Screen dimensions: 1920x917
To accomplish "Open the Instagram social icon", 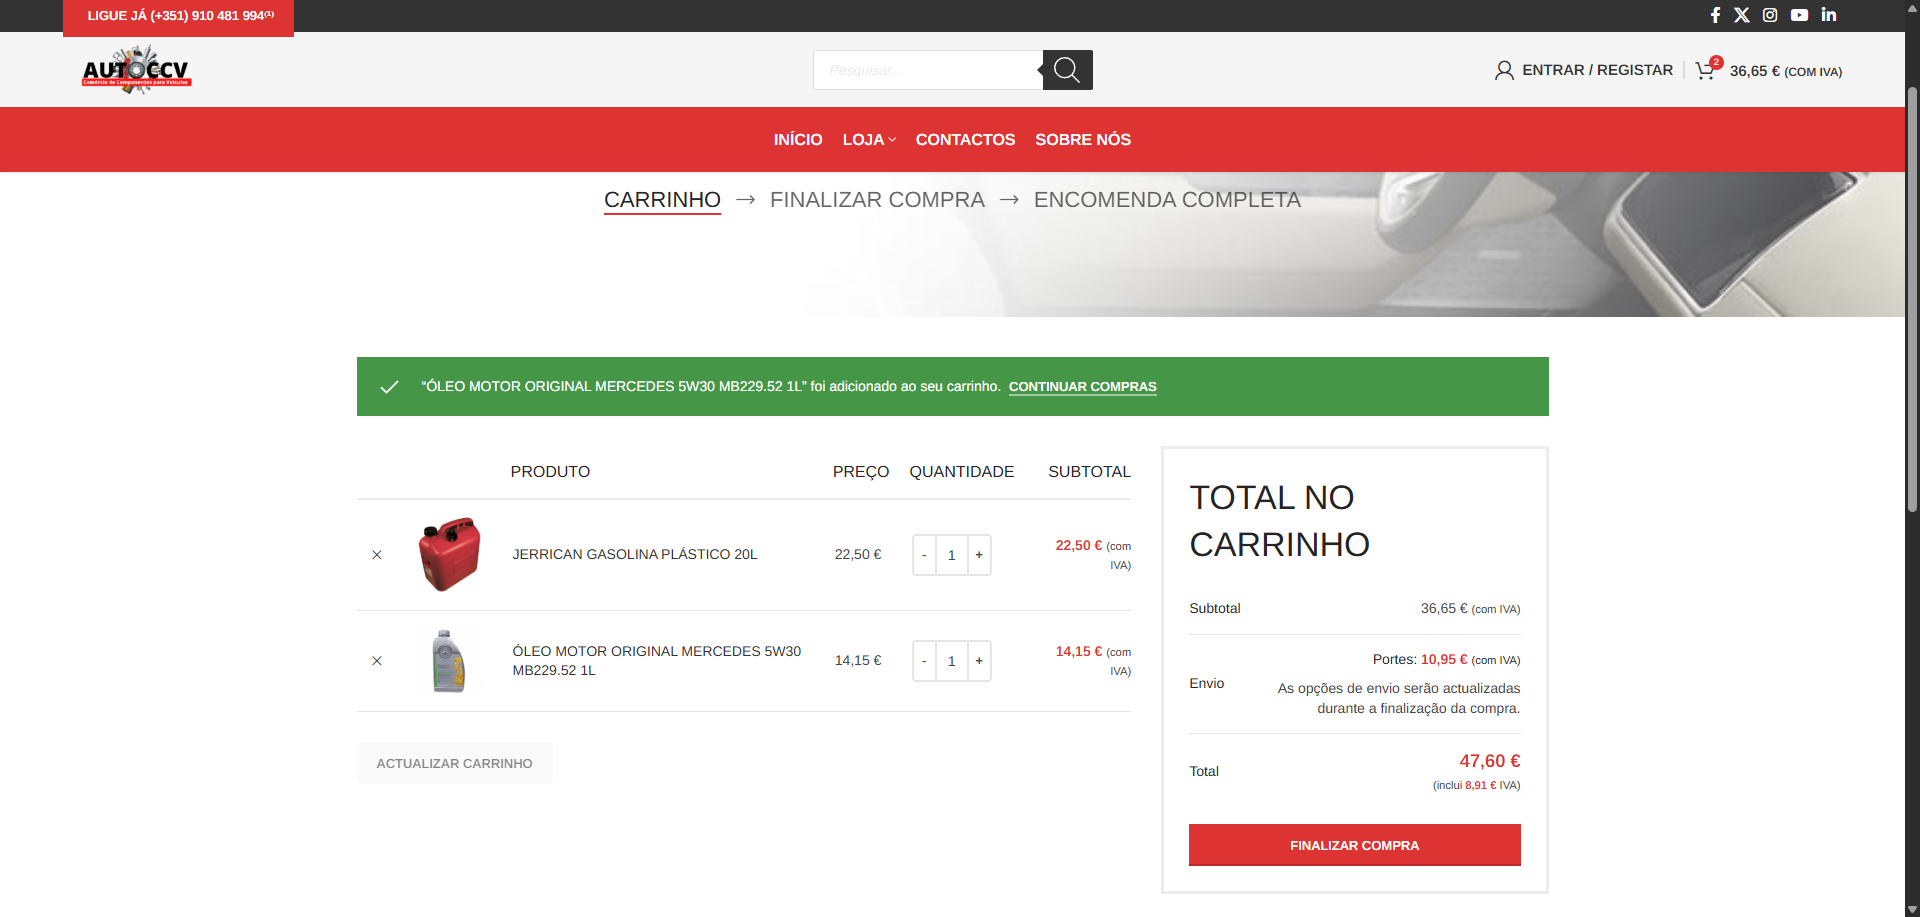I will coord(1770,15).
